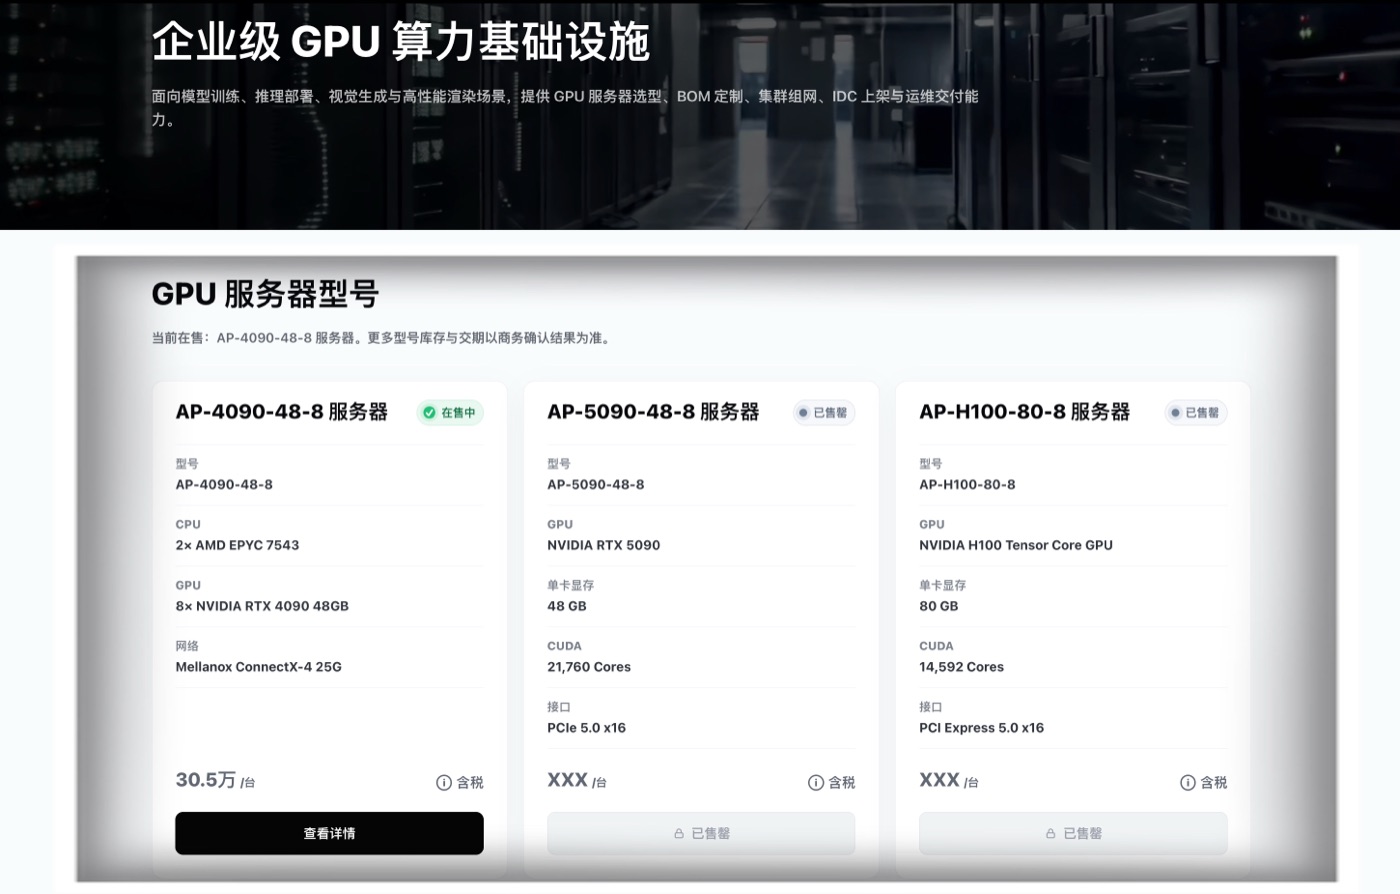Click model value AP-5090-48-8 under 型号
This screenshot has width=1400, height=894.
[596, 484]
